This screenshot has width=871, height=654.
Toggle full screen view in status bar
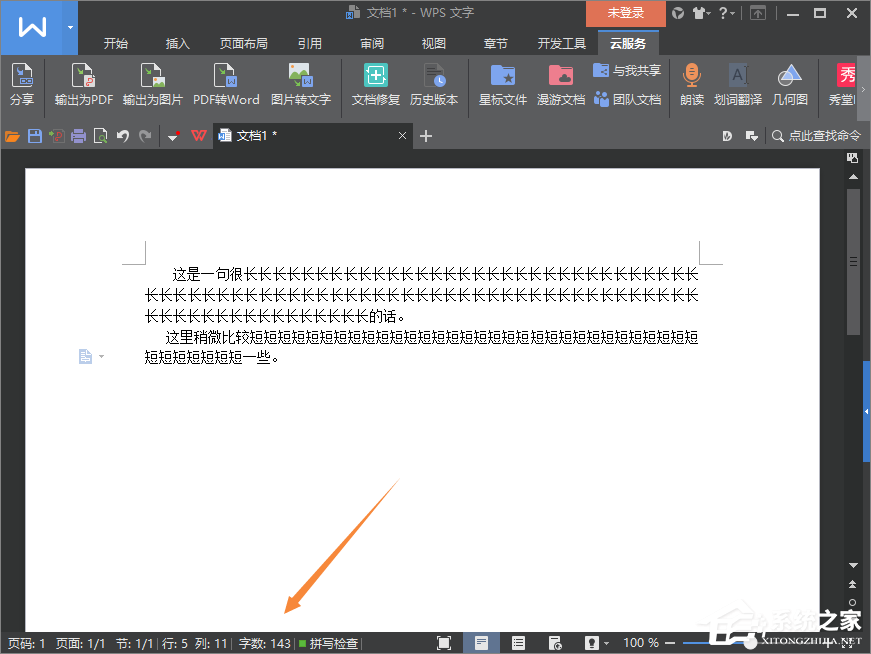(x=444, y=643)
